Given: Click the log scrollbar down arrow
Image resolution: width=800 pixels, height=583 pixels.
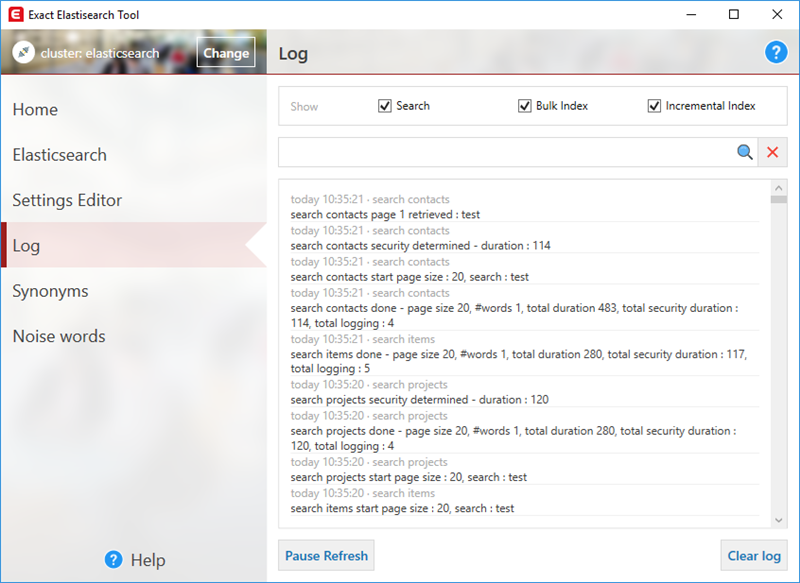Looking at the screenshot, I should coord(779,520).
